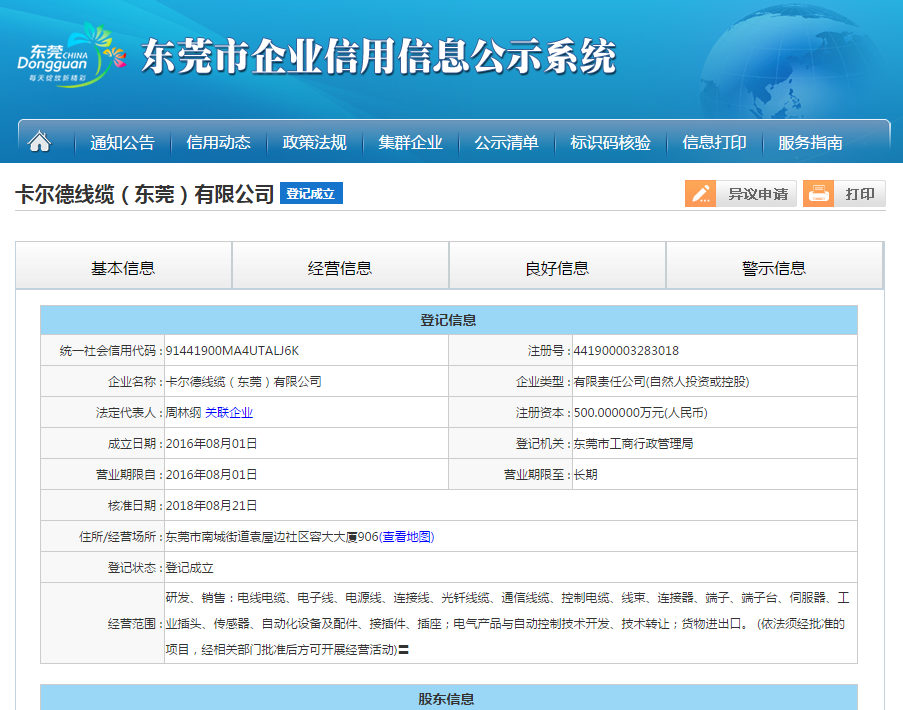Click the 打印 button
903x710 pixels.
[x=844, y=193]
